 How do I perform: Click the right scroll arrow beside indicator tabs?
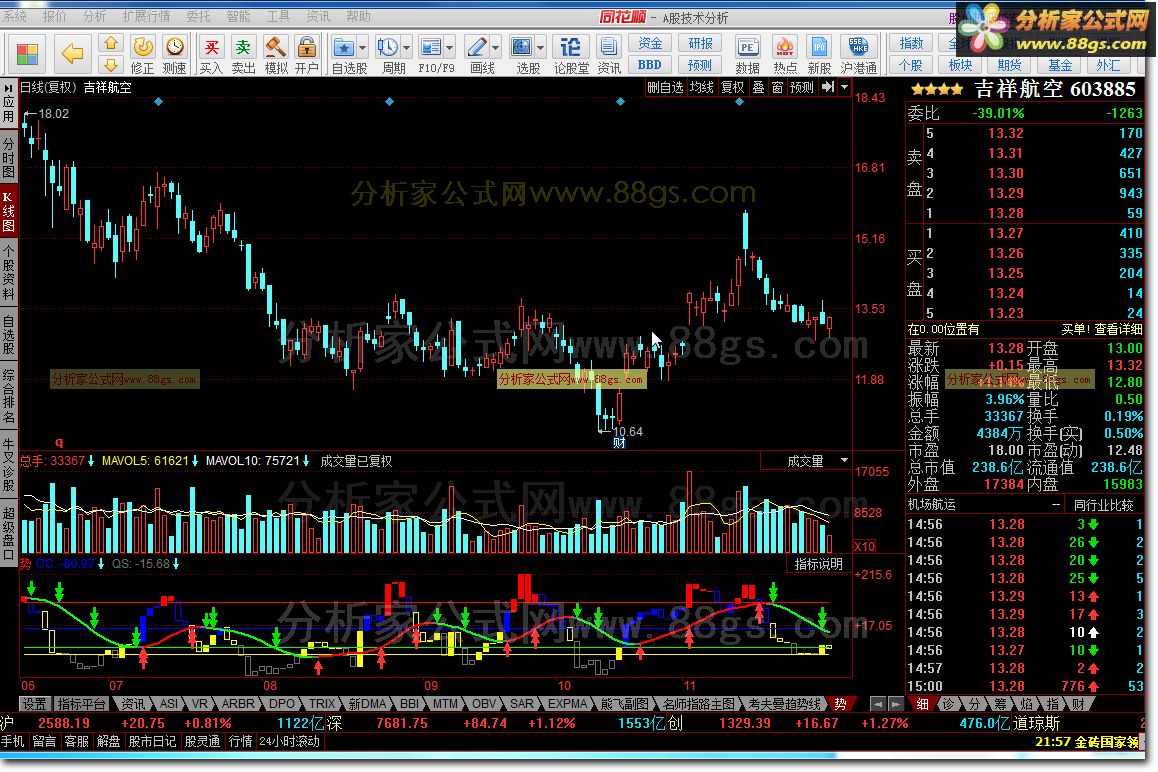point(895,704)
